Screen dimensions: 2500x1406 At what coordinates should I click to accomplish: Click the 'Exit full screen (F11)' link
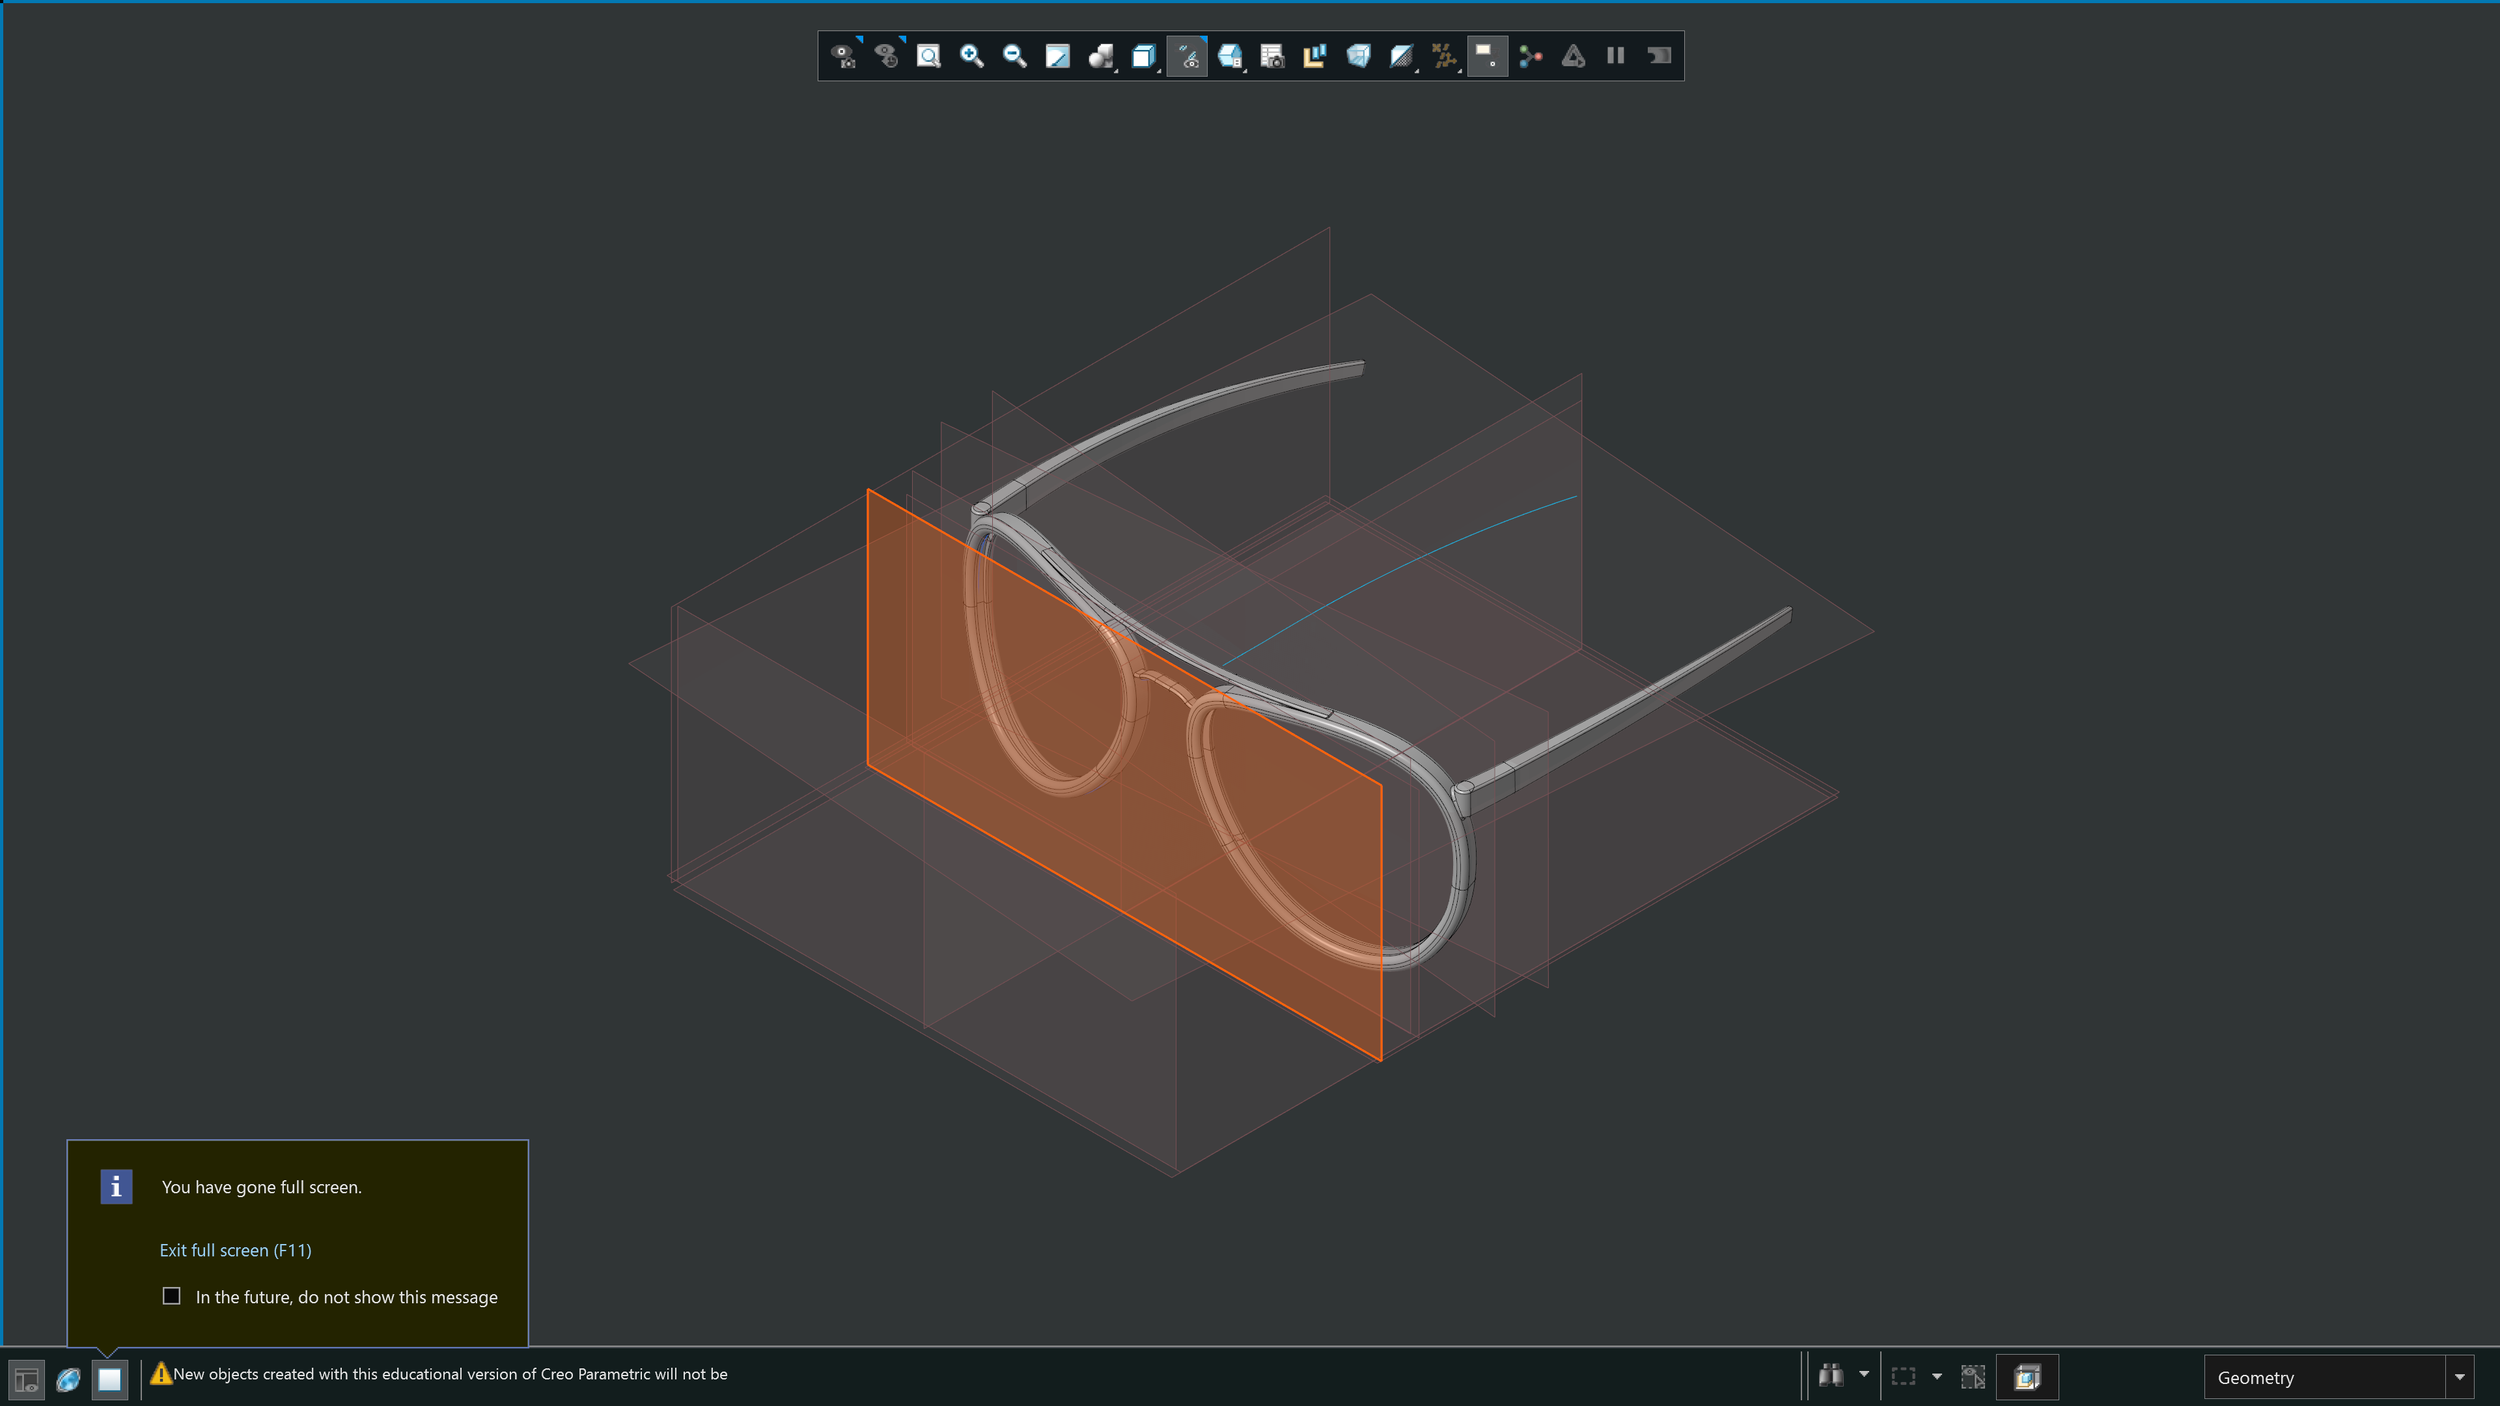click(x=236, y=1250)
